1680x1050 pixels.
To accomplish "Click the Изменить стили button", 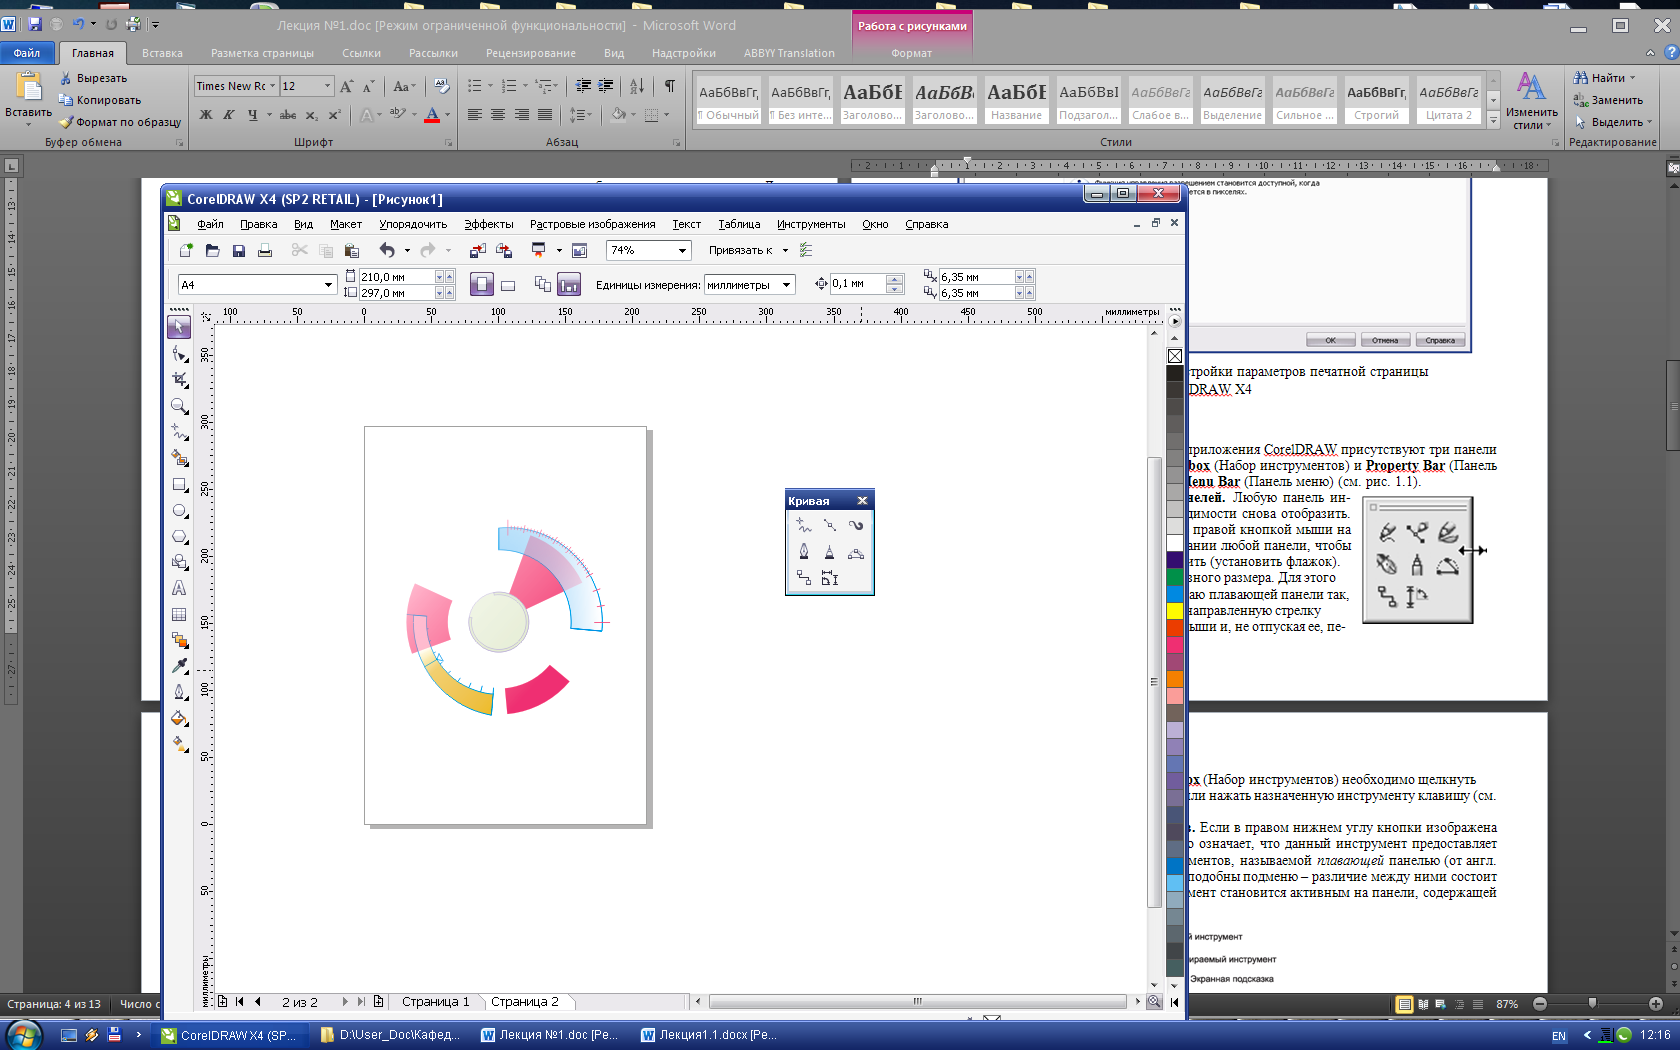I will click(1531, 100).
